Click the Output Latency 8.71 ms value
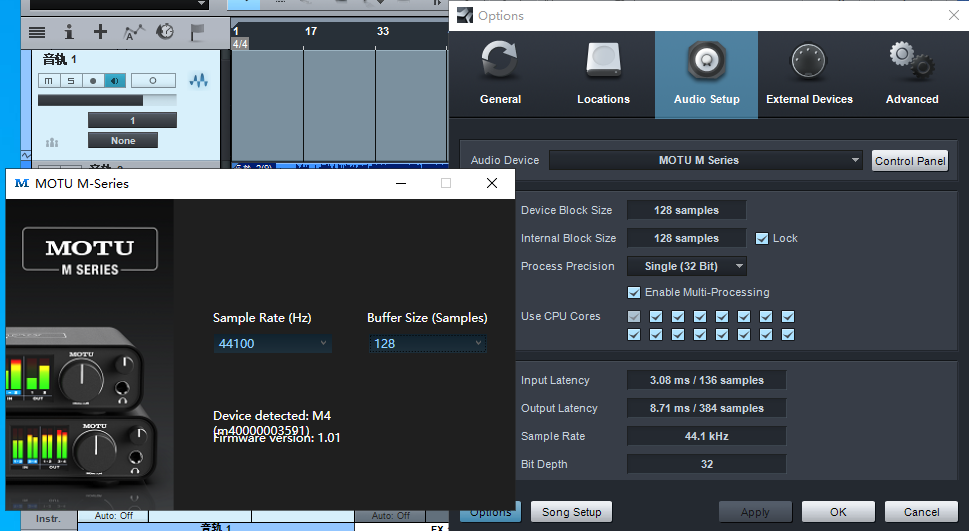The width and height of the screenshot is (969, 531). pyautogui.click(x=706, y=408)
